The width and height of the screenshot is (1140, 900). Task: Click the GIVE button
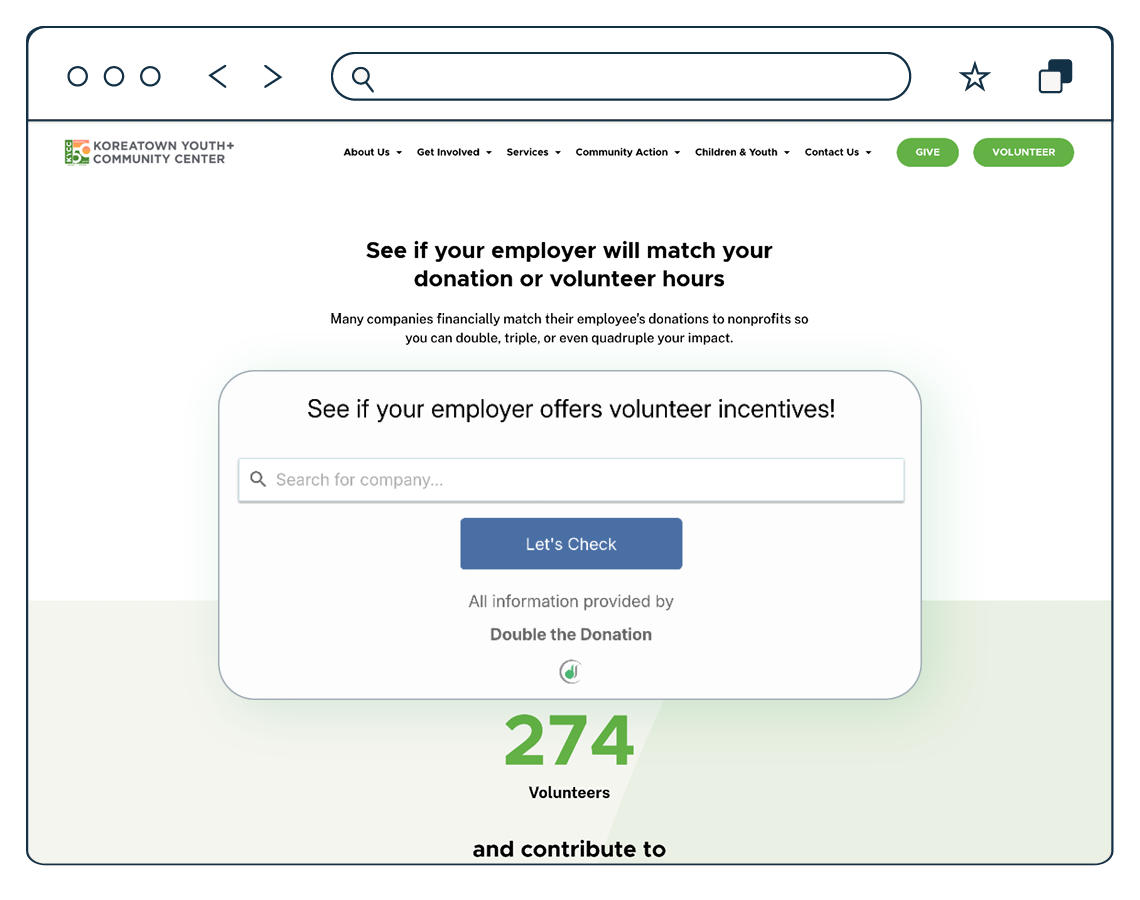[x=927, y=152]
